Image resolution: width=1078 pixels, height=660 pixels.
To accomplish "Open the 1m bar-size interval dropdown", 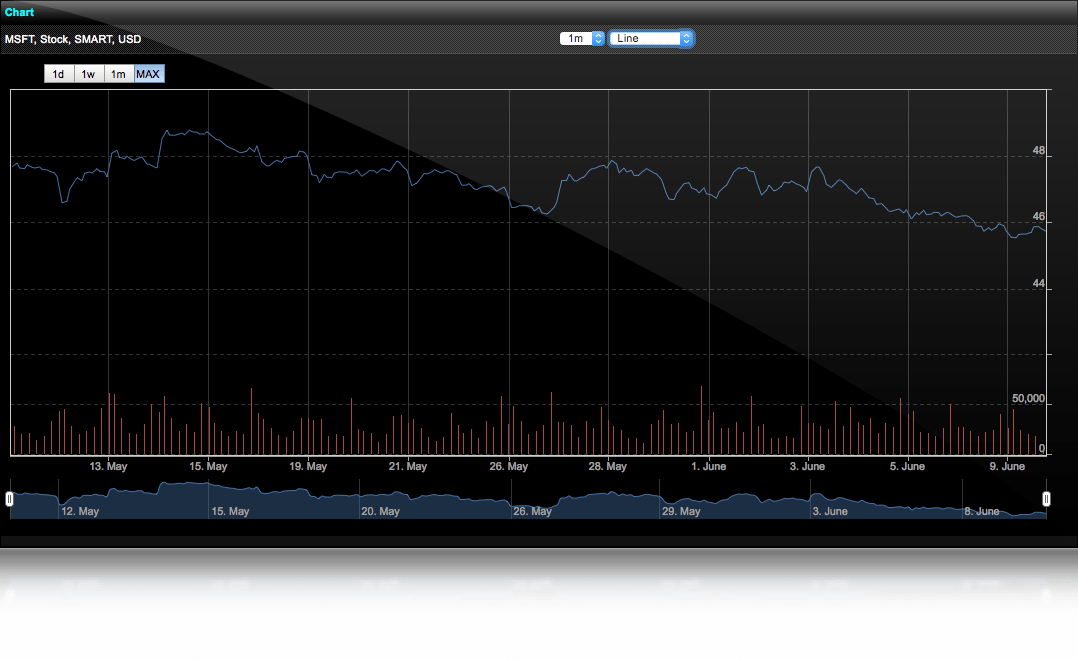I will [x=578, y=38].
